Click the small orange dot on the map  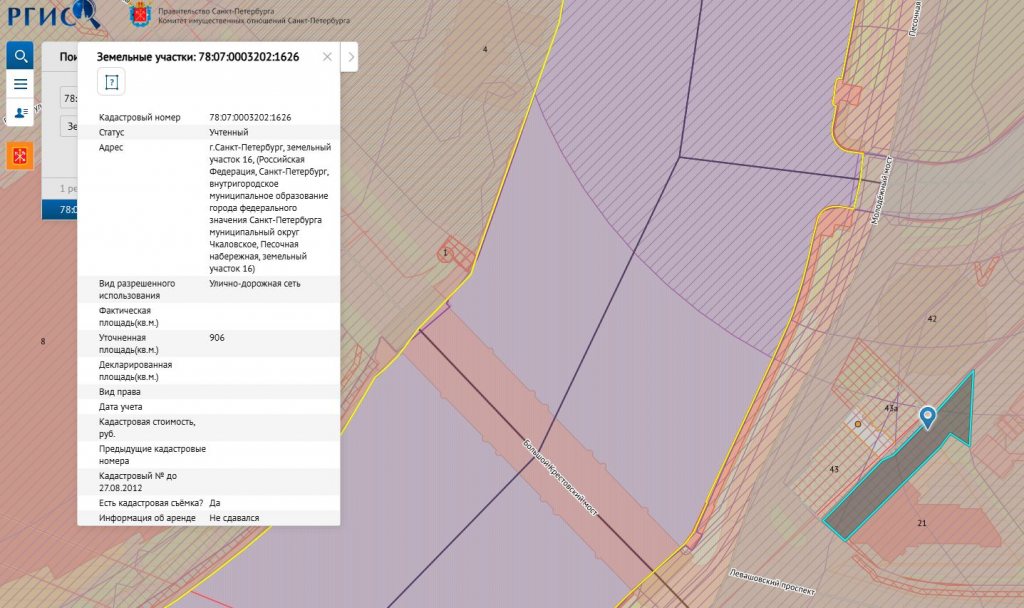(857, 424)
